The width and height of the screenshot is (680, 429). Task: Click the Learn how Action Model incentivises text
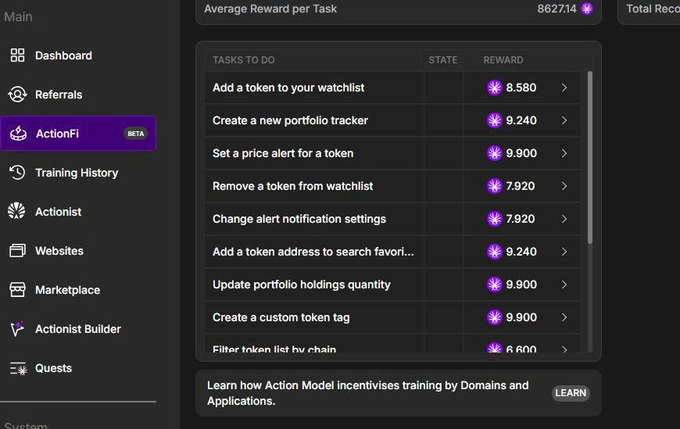coord(368,393)
